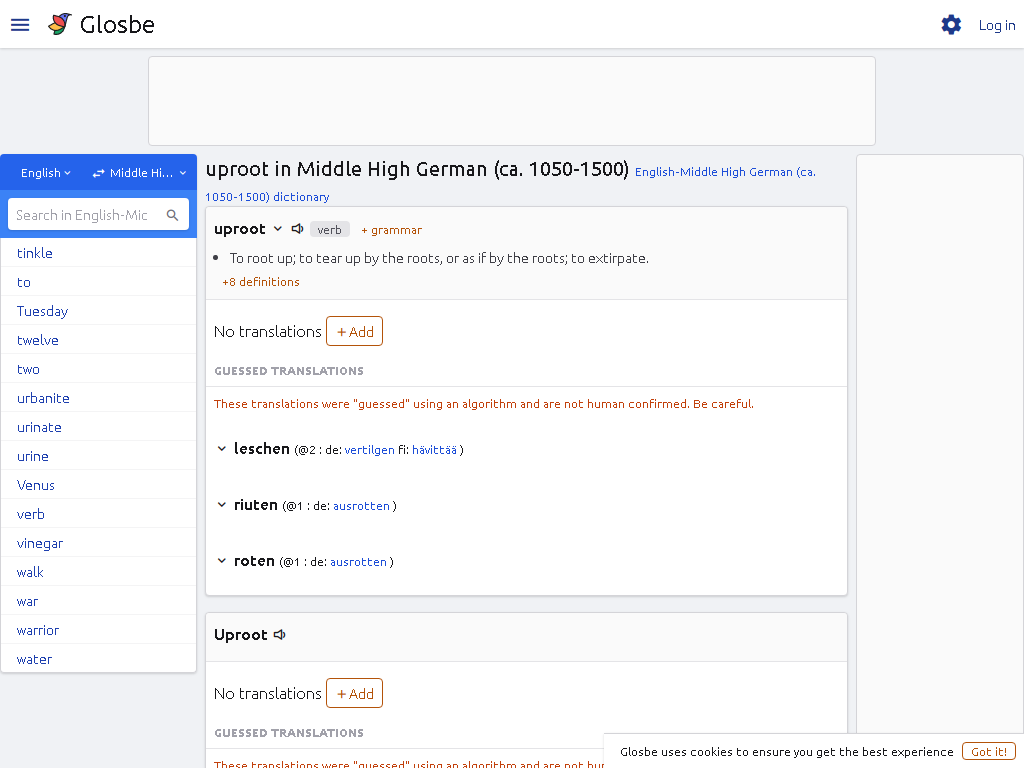Open settings via gear icon
The image size is (1024, 768).
pos(951,25)
